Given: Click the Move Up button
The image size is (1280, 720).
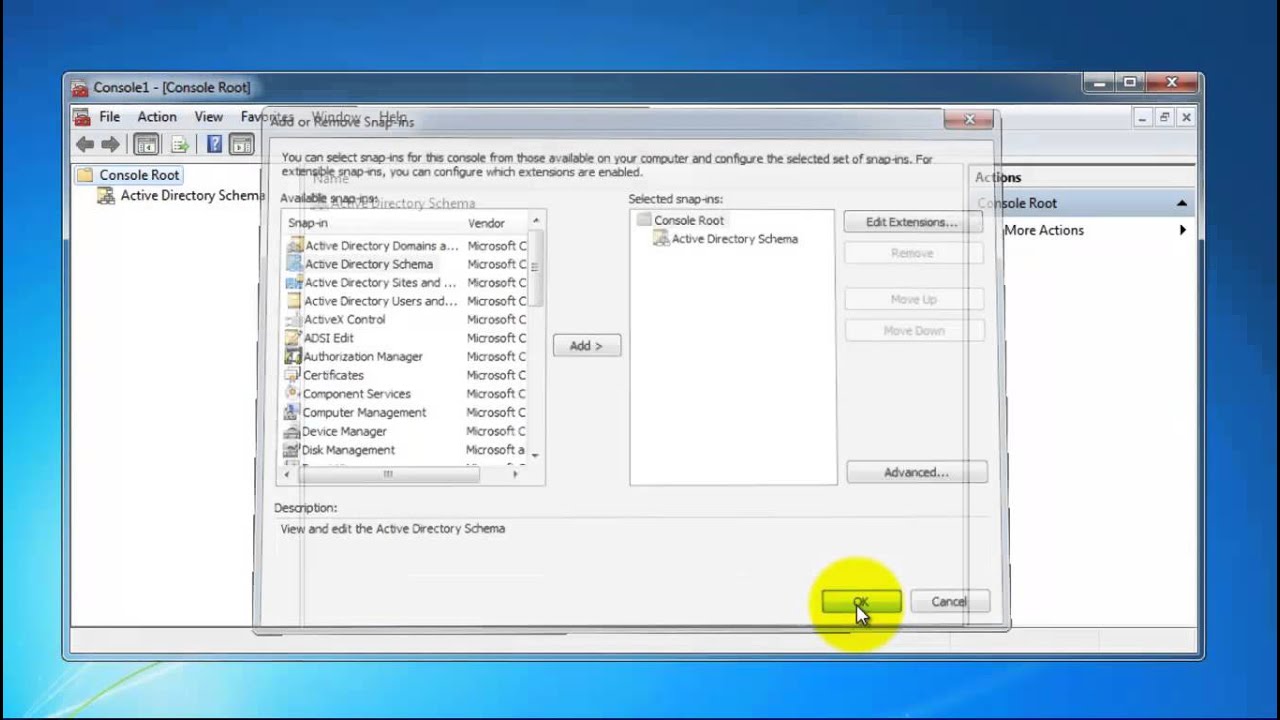Looking at the screenshot, I should 914,299.
